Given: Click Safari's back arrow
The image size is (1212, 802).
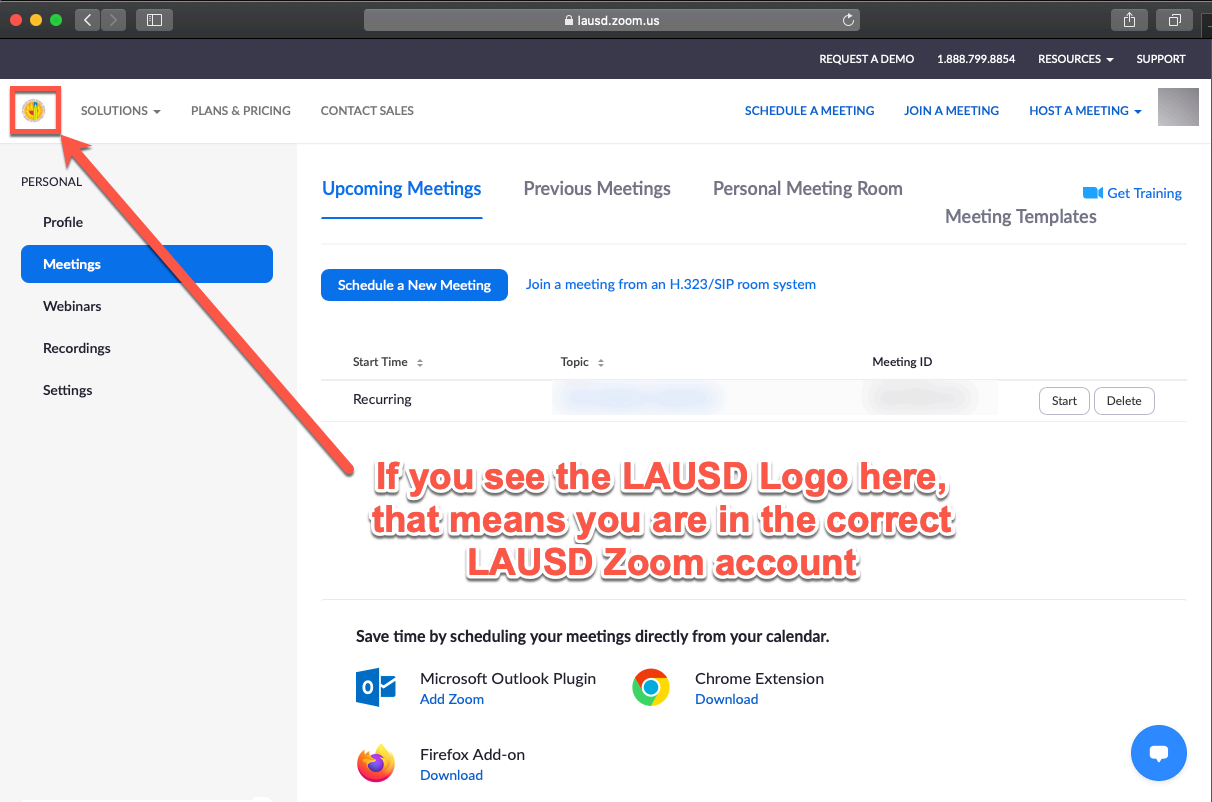Looking at the screenshot, I should pyautogui.click(x=86, y=20).
